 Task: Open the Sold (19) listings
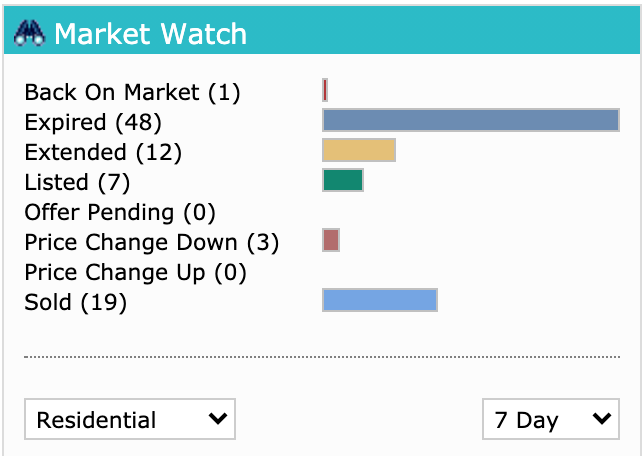tap(76, 302)
